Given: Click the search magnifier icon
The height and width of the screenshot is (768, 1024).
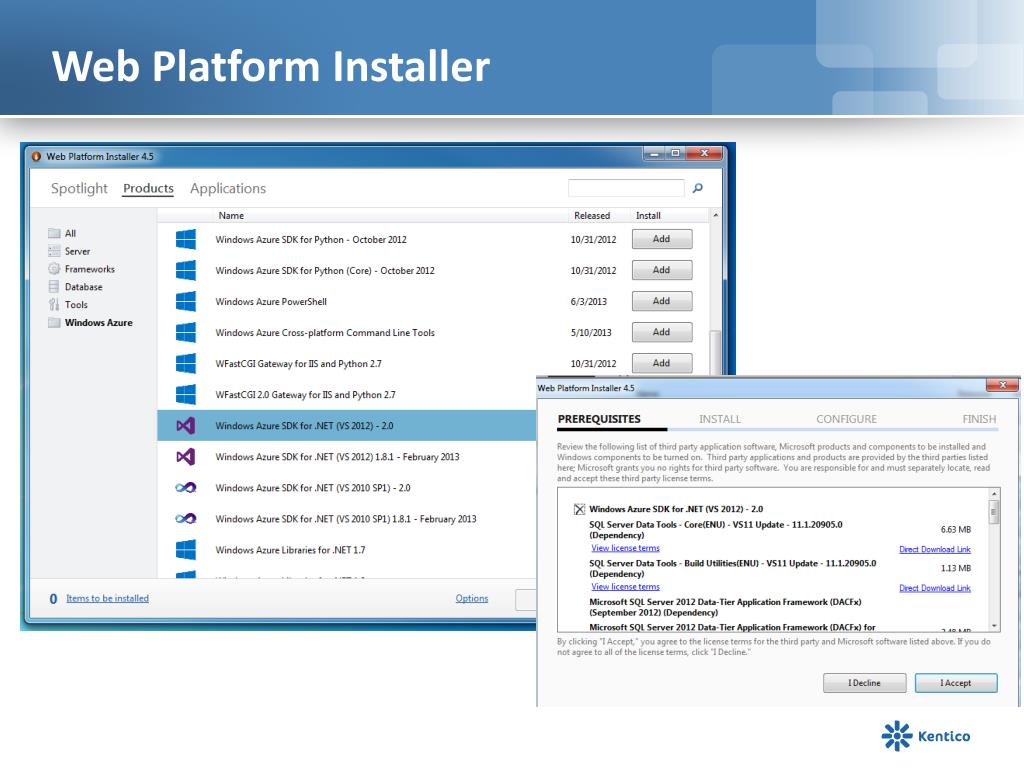Looking at the screenshot, I should [697, 188].
